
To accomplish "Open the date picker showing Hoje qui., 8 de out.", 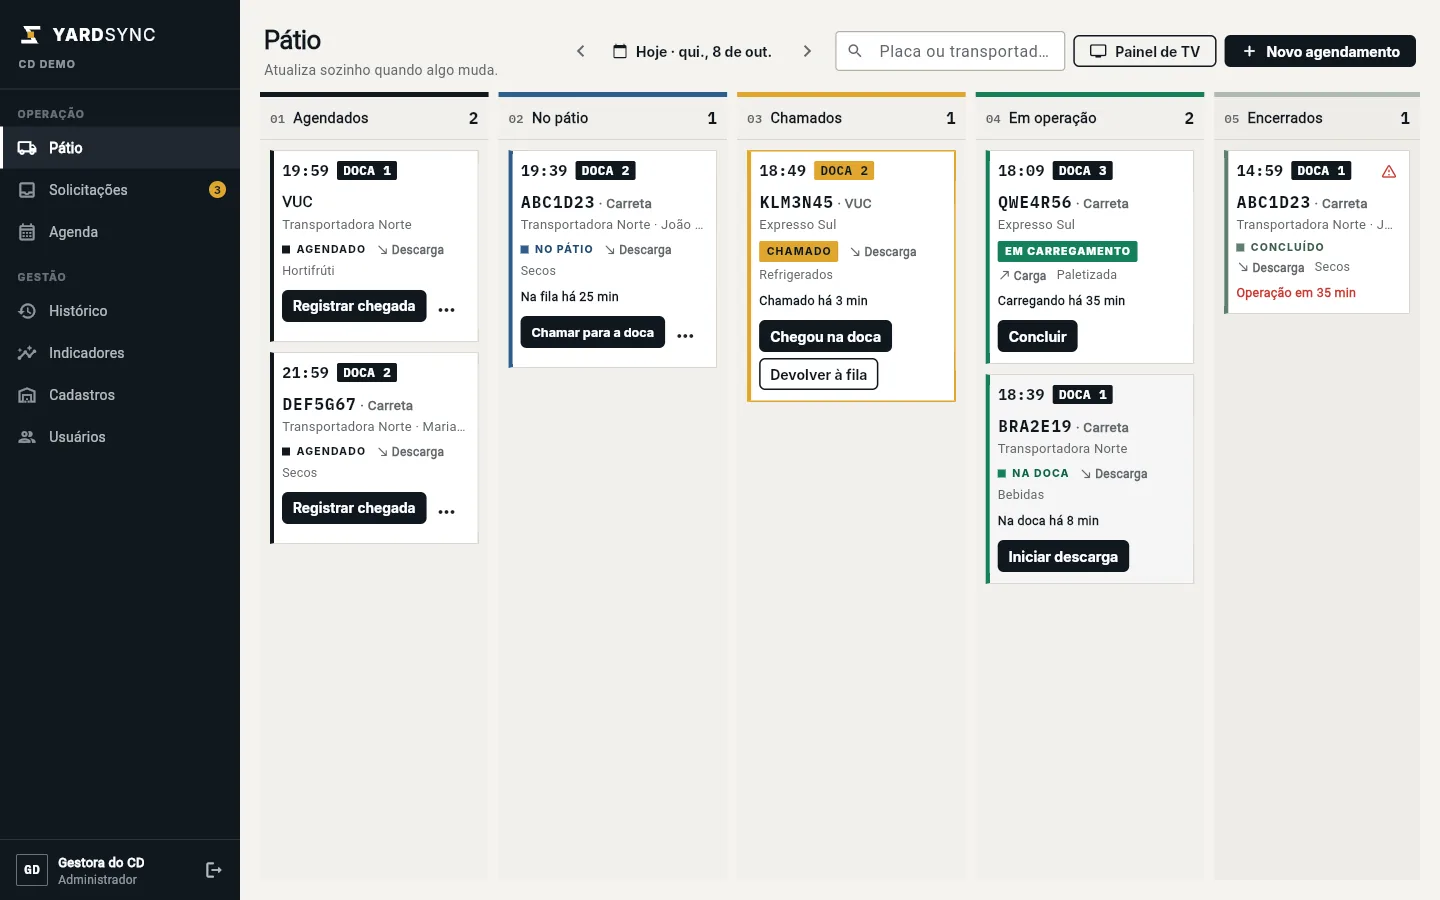I will click(692, 51).
